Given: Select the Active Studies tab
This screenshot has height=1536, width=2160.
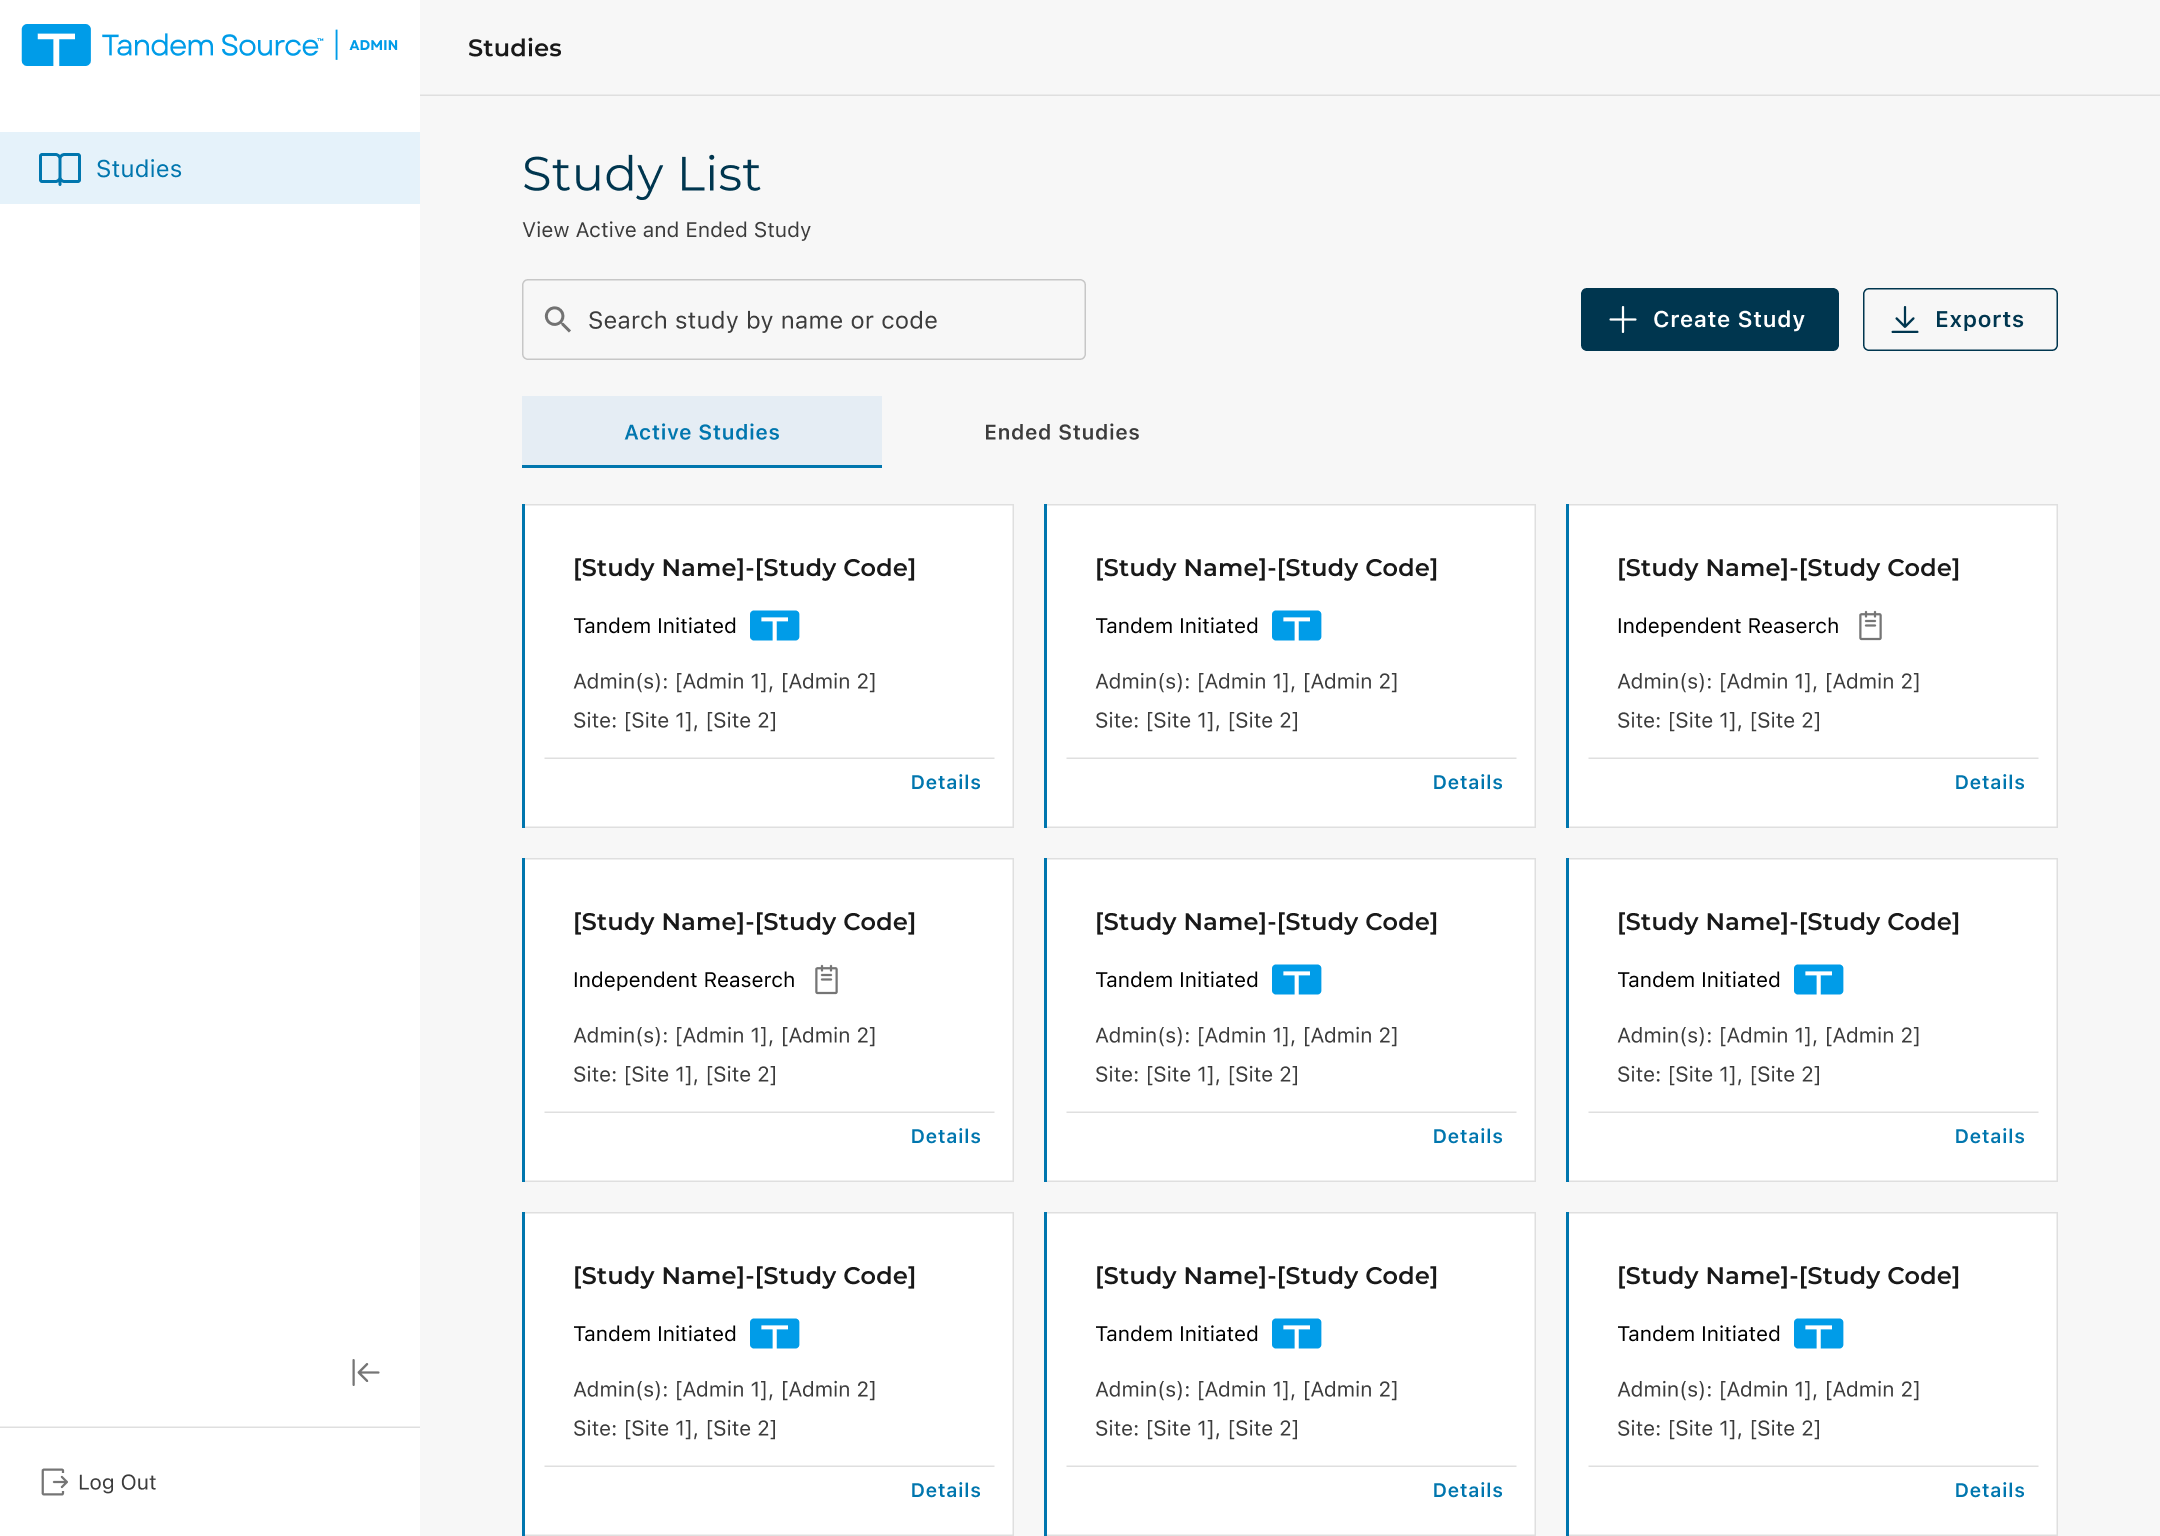Looking at the screenshot, I should point(701,432).
